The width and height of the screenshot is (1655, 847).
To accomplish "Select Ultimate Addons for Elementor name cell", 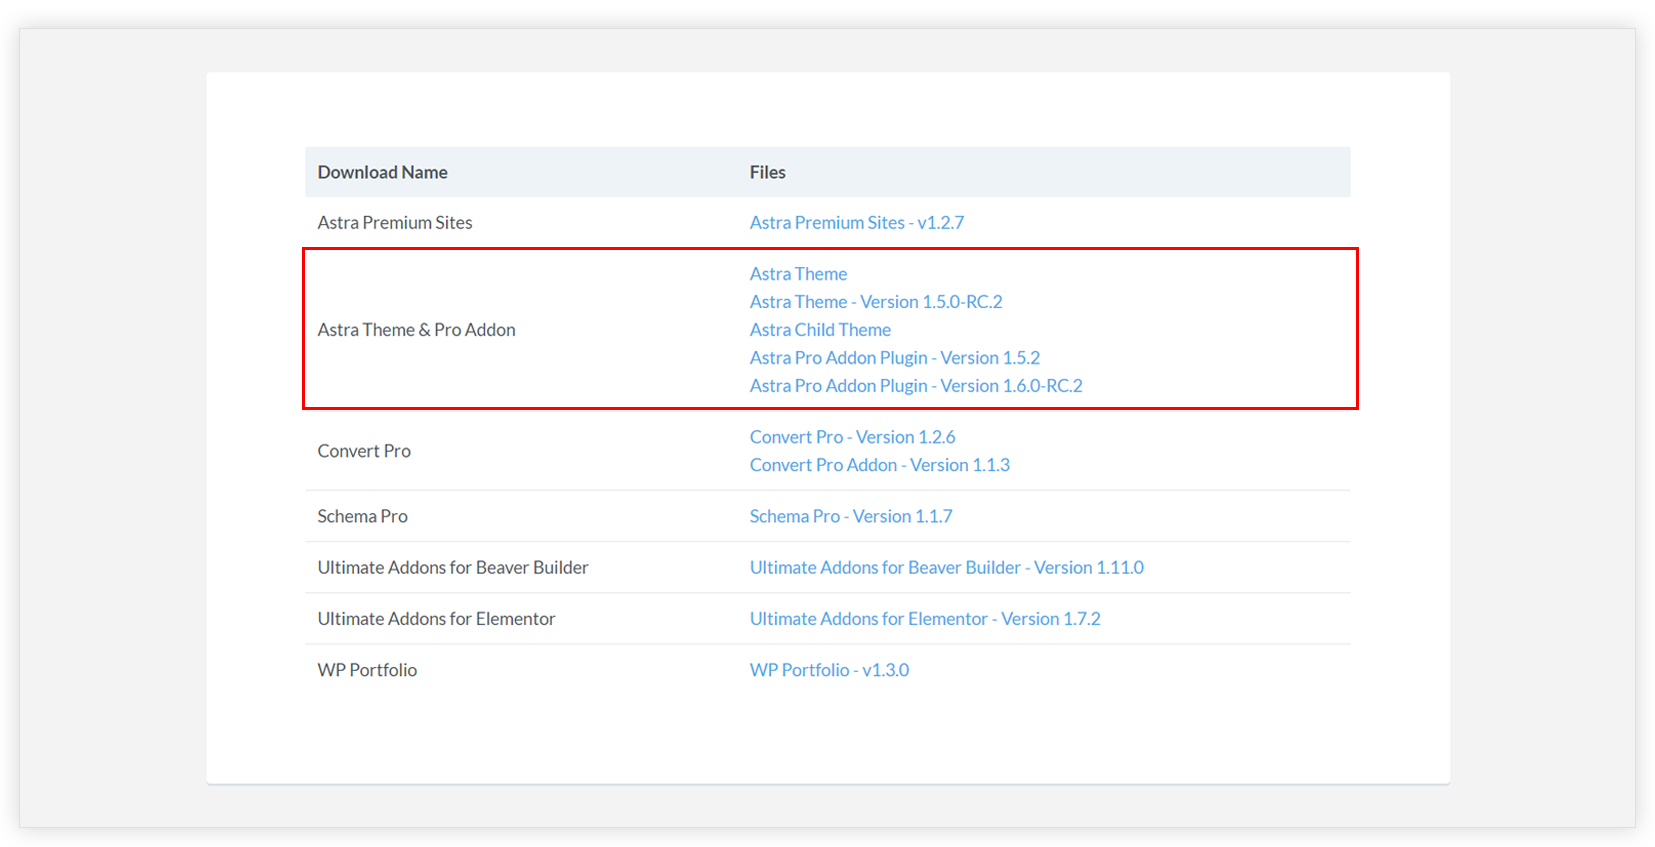I will pyautogui.click(x=436, y=619).
